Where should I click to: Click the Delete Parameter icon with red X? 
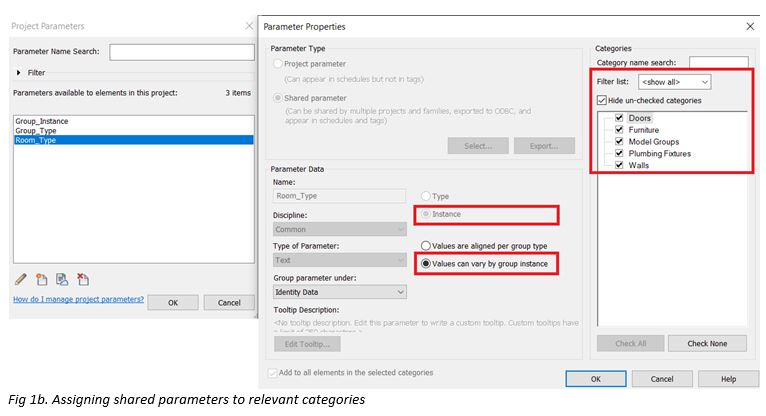click(x=83, y=279)
